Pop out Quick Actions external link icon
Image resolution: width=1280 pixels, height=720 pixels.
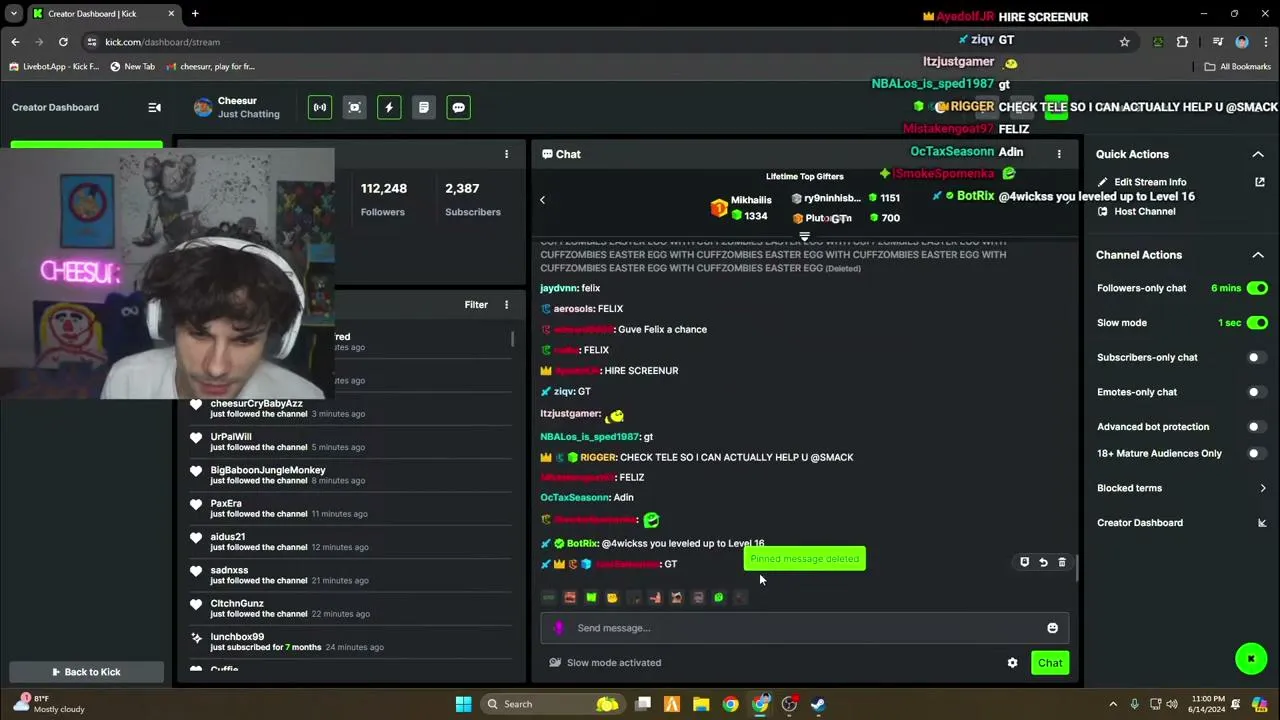(1260, 182)
